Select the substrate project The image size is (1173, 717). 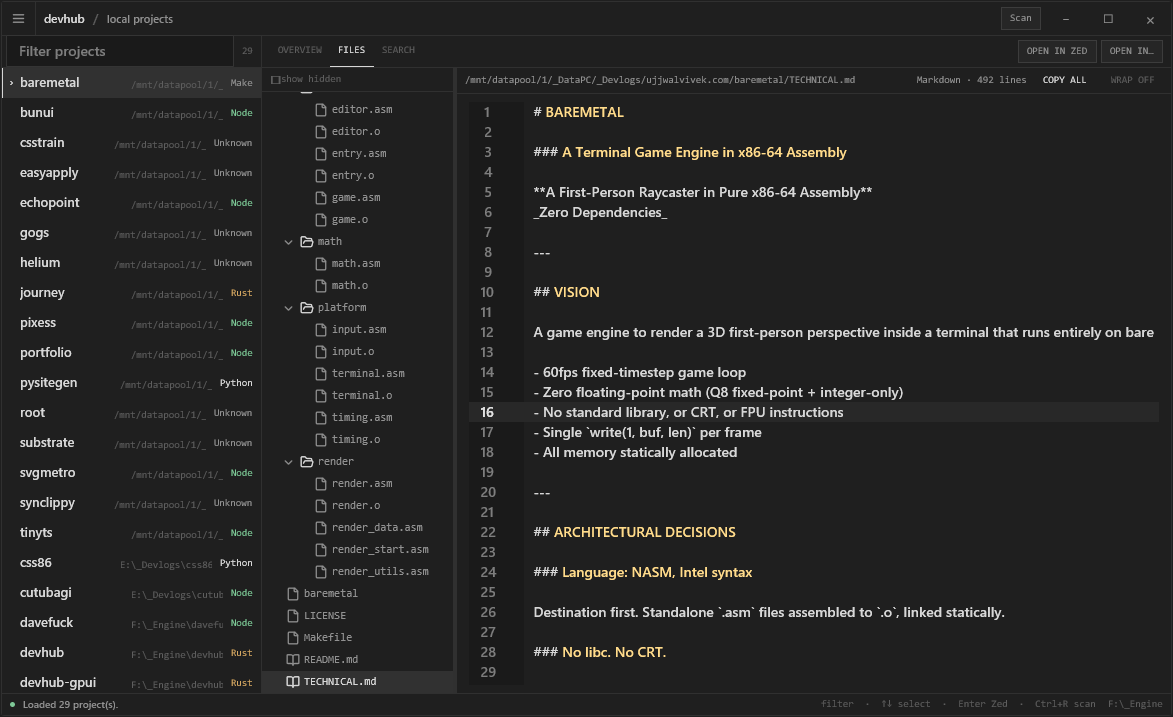131,442
